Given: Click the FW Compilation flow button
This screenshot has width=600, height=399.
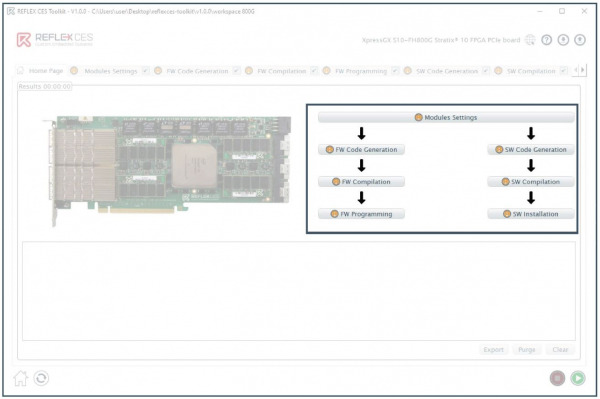Looking at the screenshot, I should pos(361,182).
